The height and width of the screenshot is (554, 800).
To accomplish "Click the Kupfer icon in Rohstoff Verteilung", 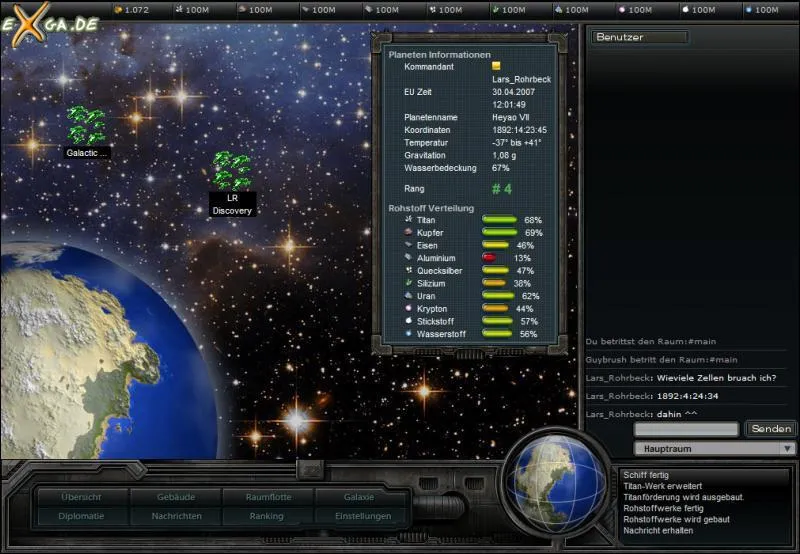I will [x=408, y=232].
